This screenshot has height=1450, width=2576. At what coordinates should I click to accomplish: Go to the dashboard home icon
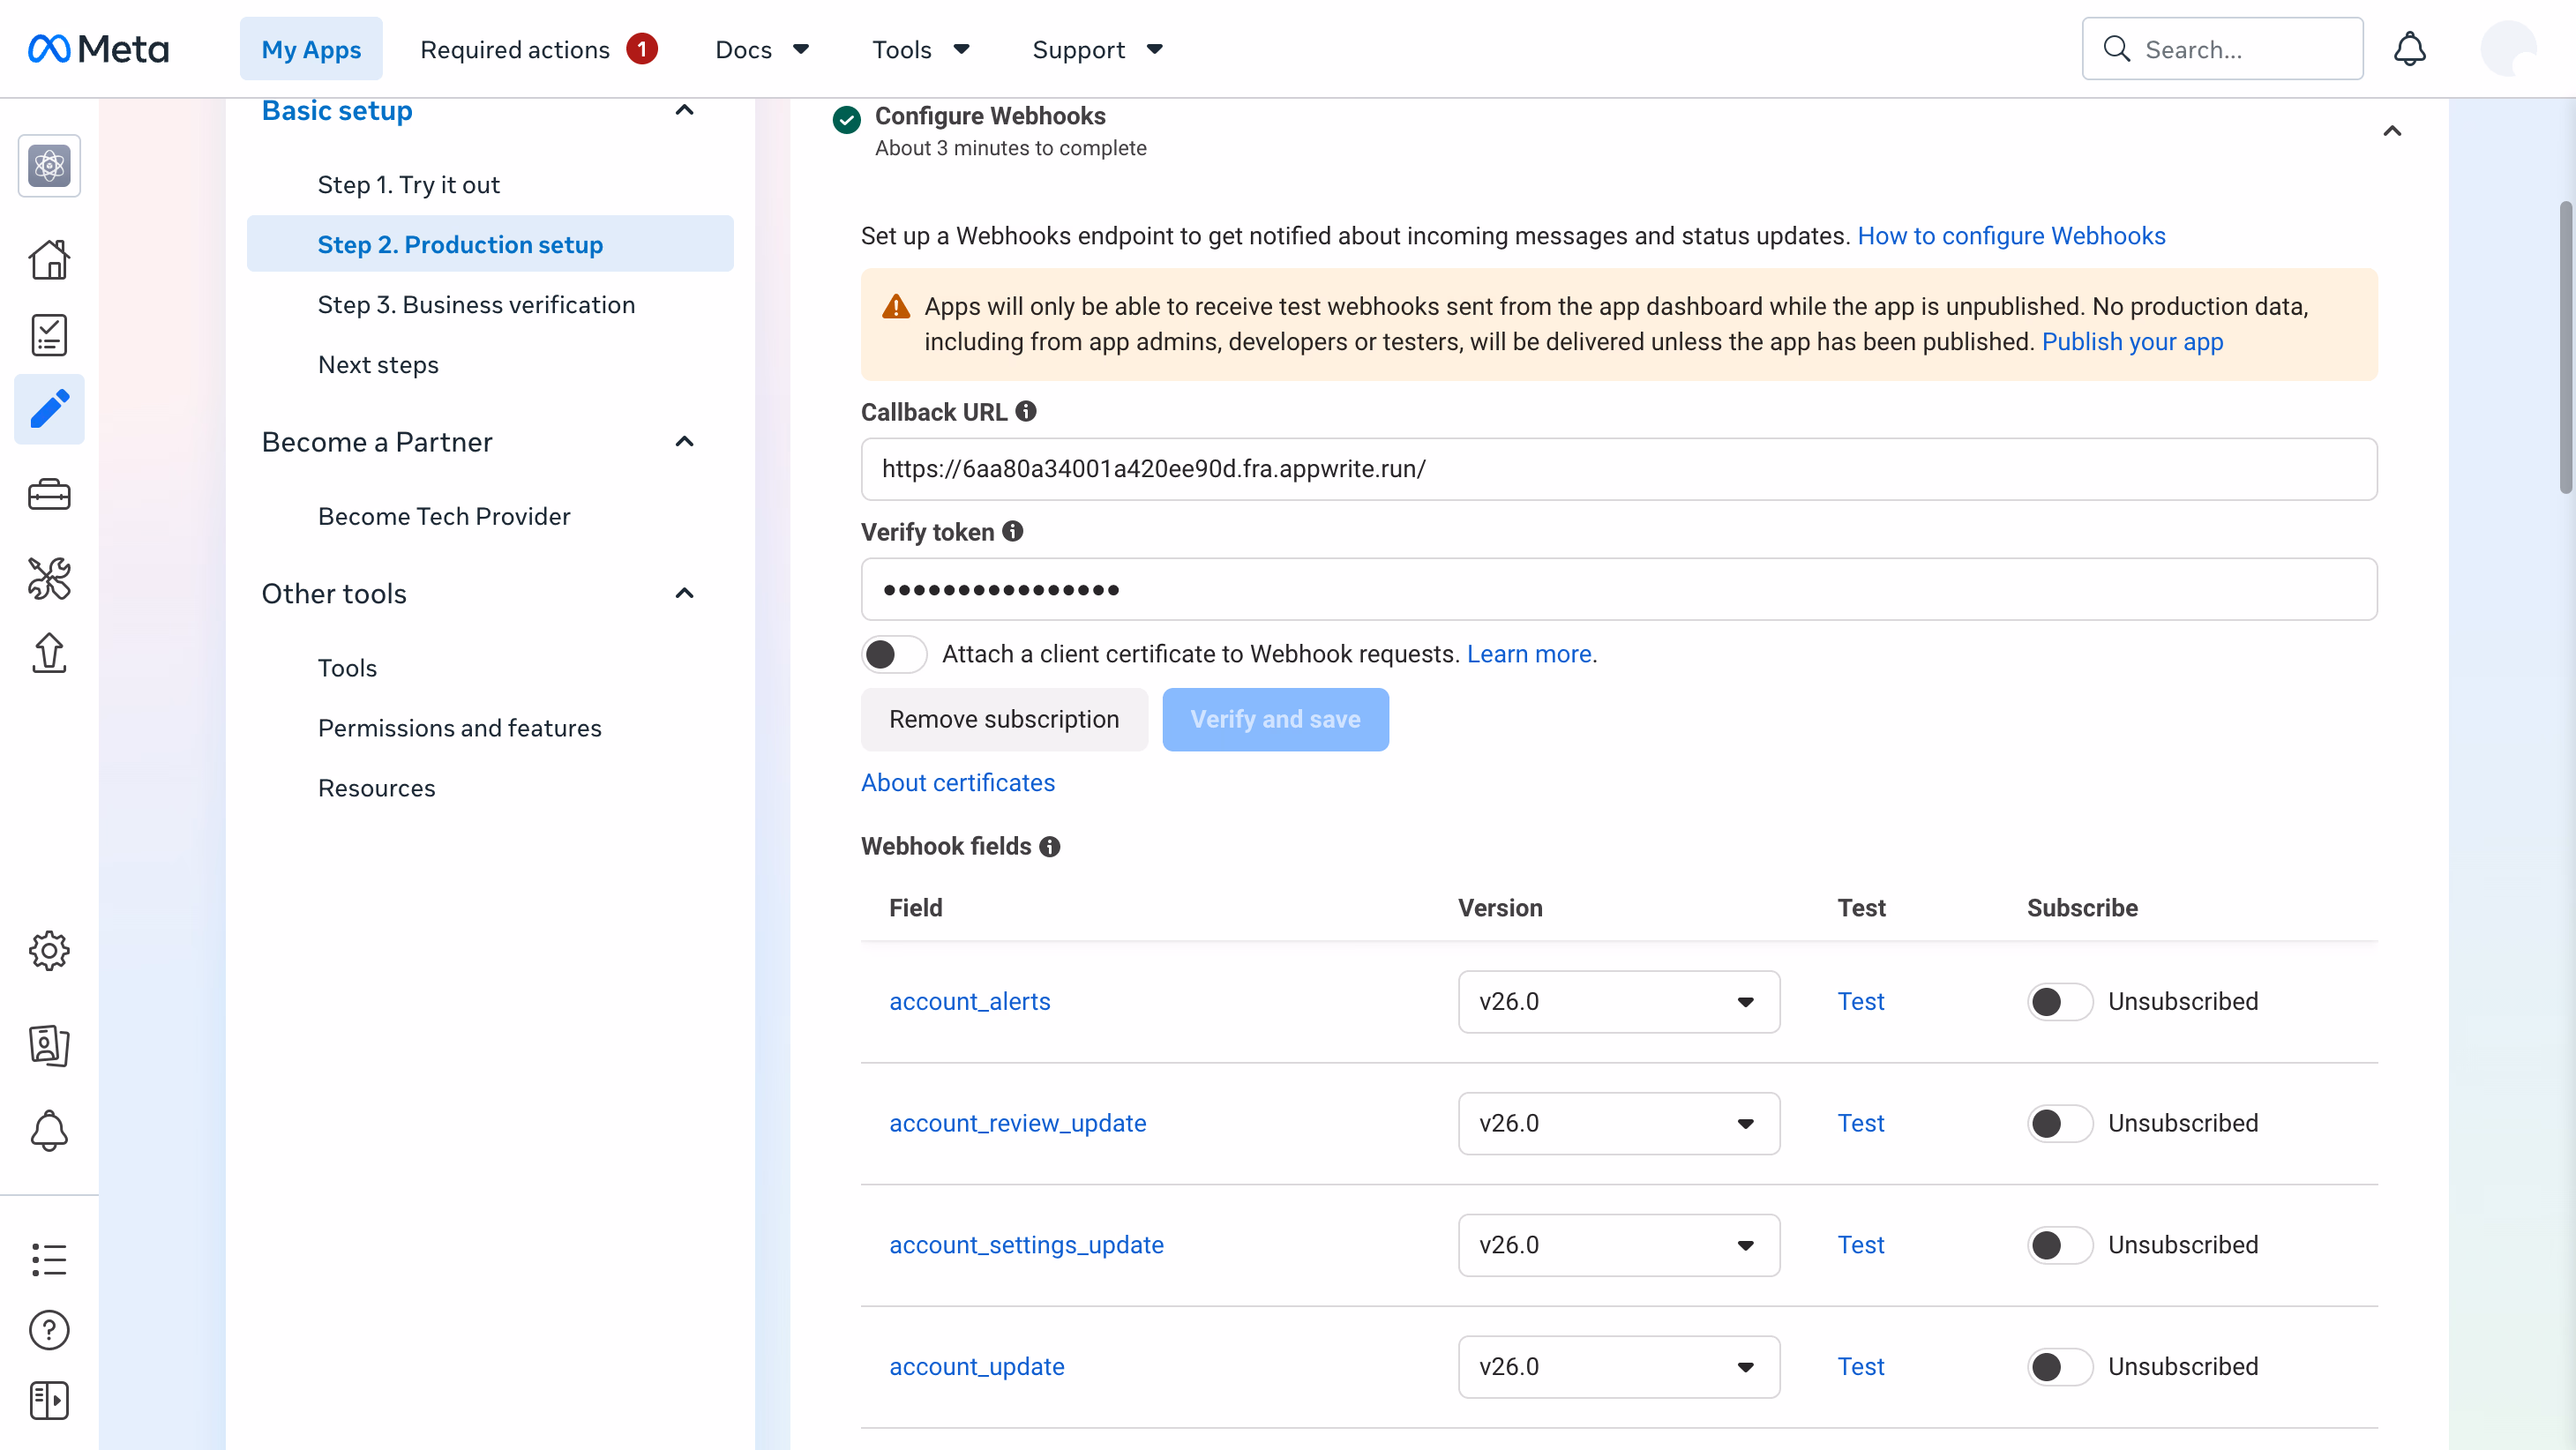click(49, 260)
